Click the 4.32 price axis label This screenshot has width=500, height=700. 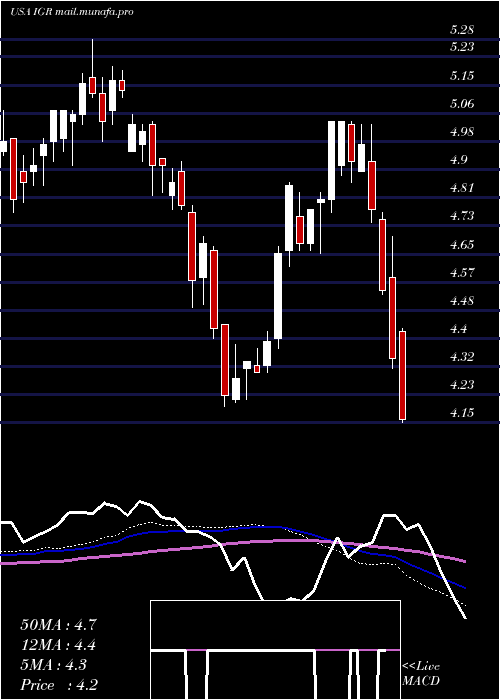(462, 357)
